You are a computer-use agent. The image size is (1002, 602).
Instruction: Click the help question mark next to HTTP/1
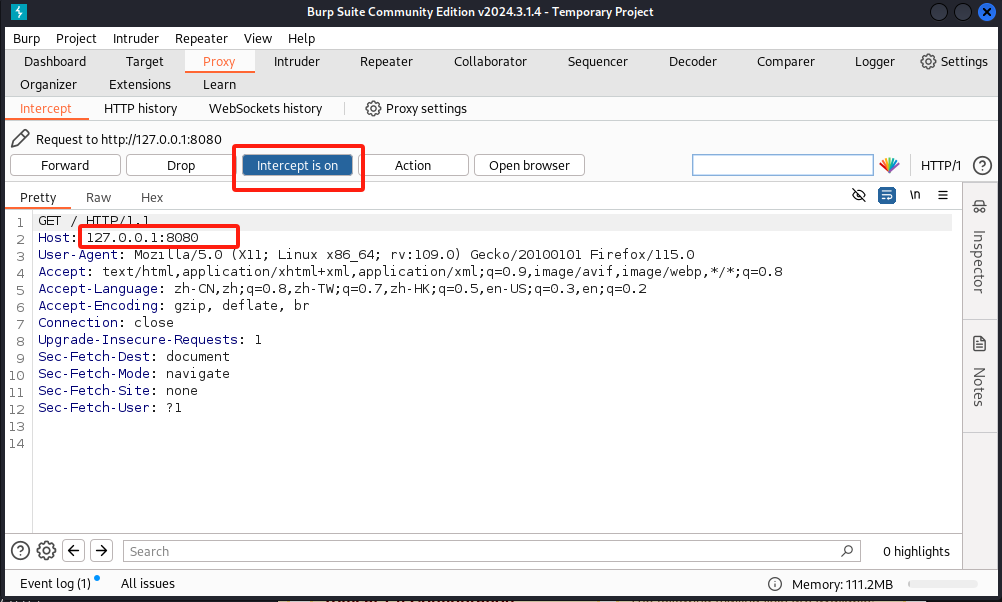[982, 166]
